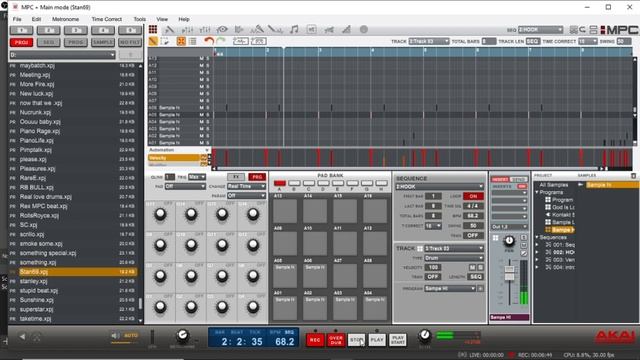Click the channel strip volume fader
640x360 pixels.
tap(509, 273)
